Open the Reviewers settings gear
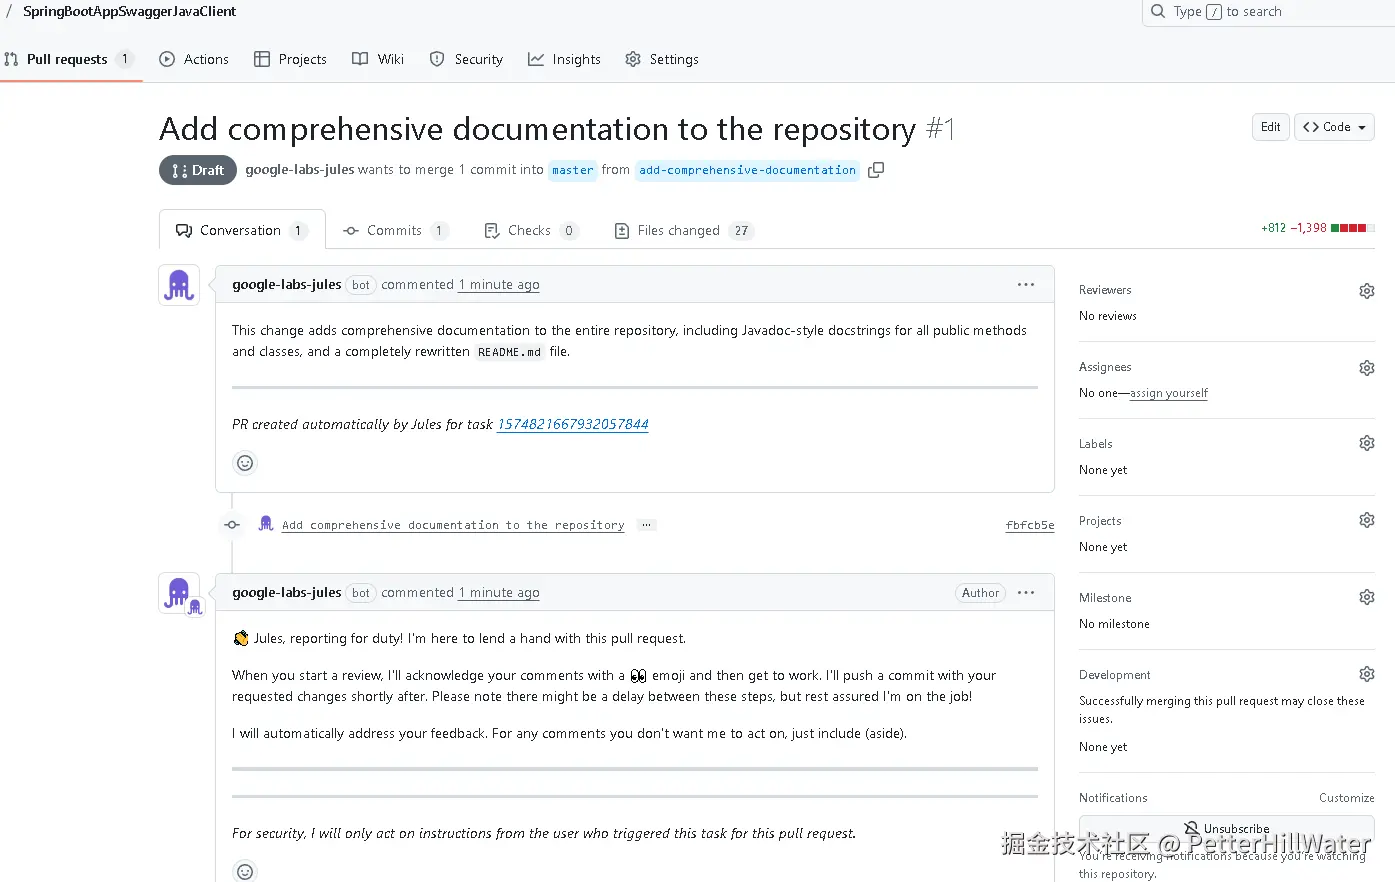The width and height of the screenshot is (1395, 882). pyautogui.click(x=1367, y=291)
